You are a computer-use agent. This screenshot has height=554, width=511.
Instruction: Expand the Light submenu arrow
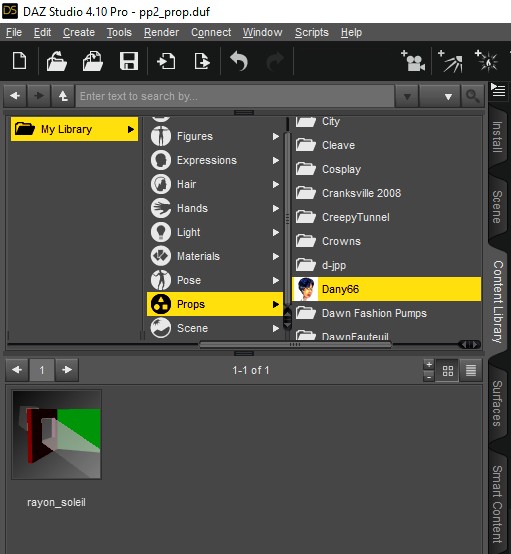coord(276,232)
